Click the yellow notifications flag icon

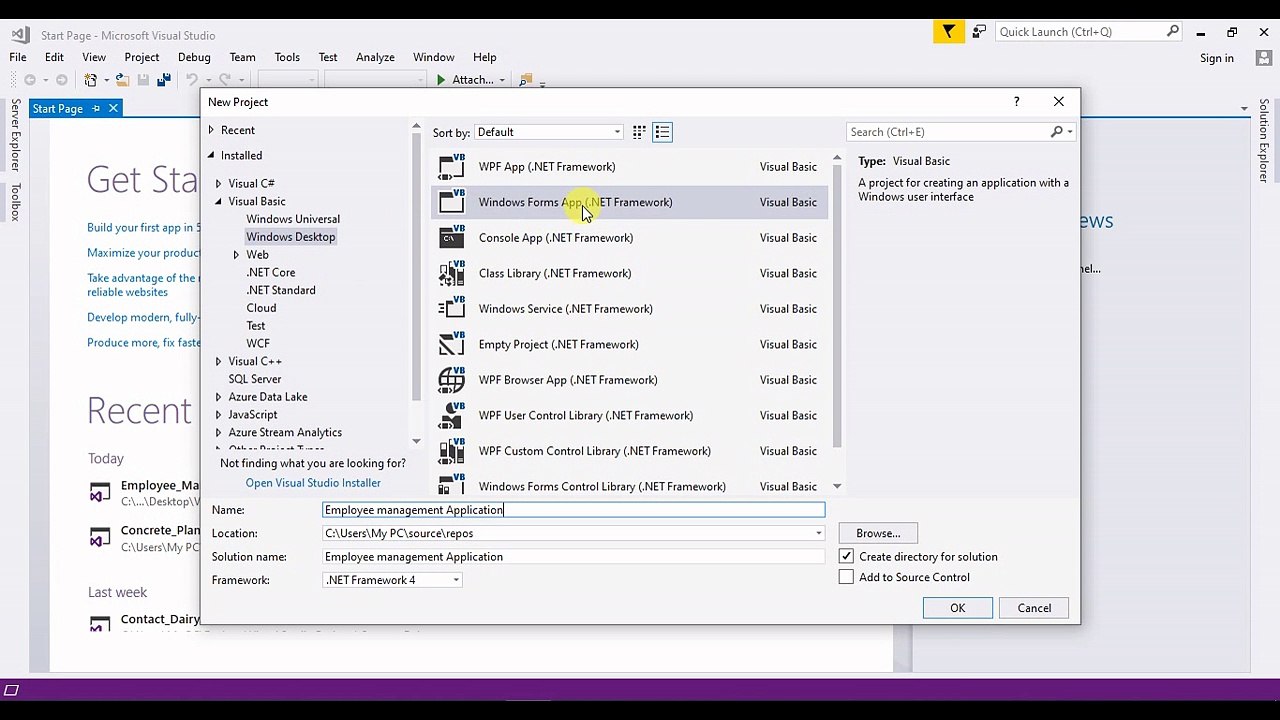click(949, 32)
